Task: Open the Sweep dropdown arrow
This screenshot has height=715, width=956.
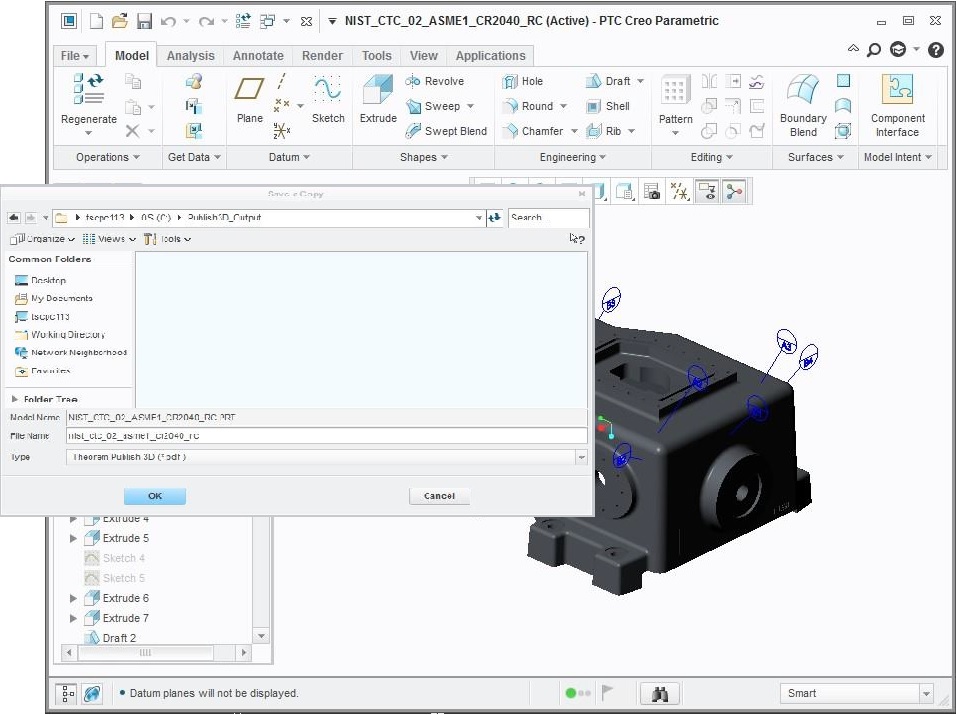Action: pos(470,106)
